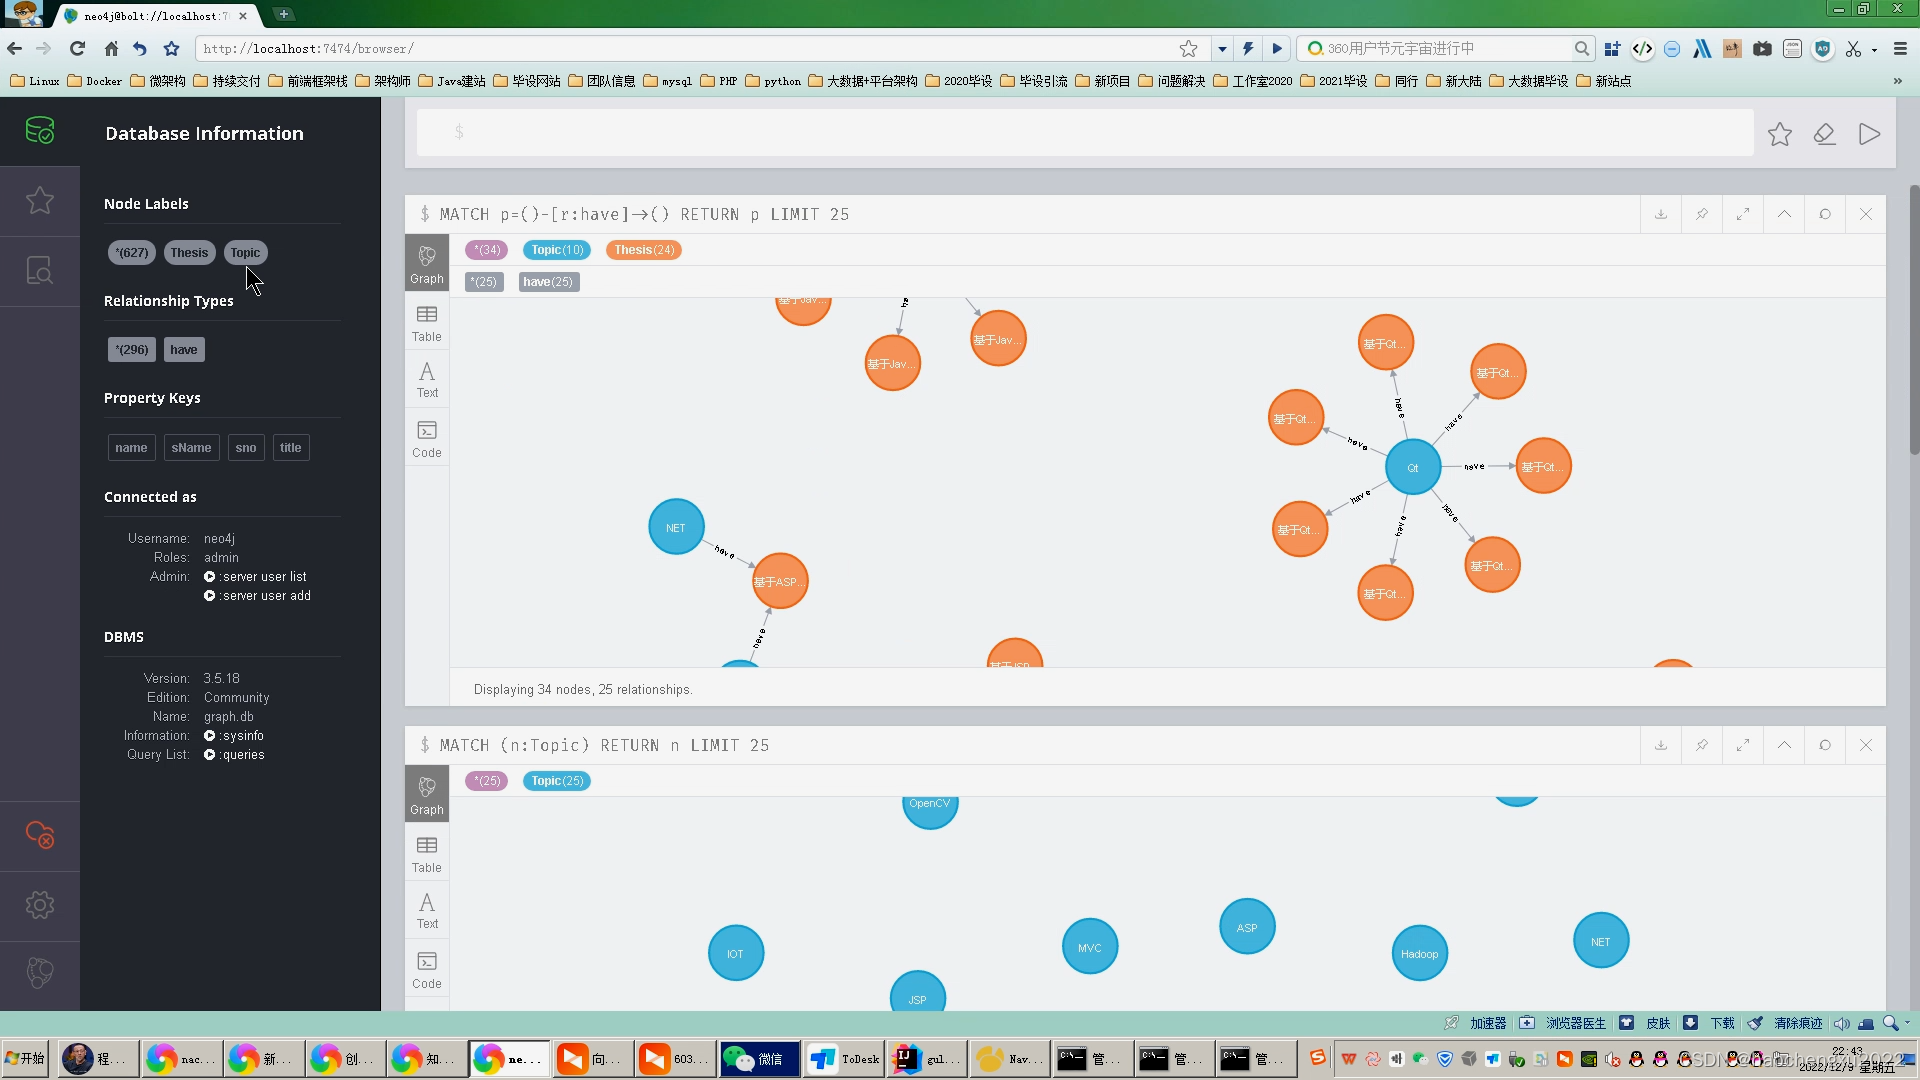The width and height of the screenshot is (1920, 1080).
Task: Expand the Relationship Types section
Action: pos(169,301)
